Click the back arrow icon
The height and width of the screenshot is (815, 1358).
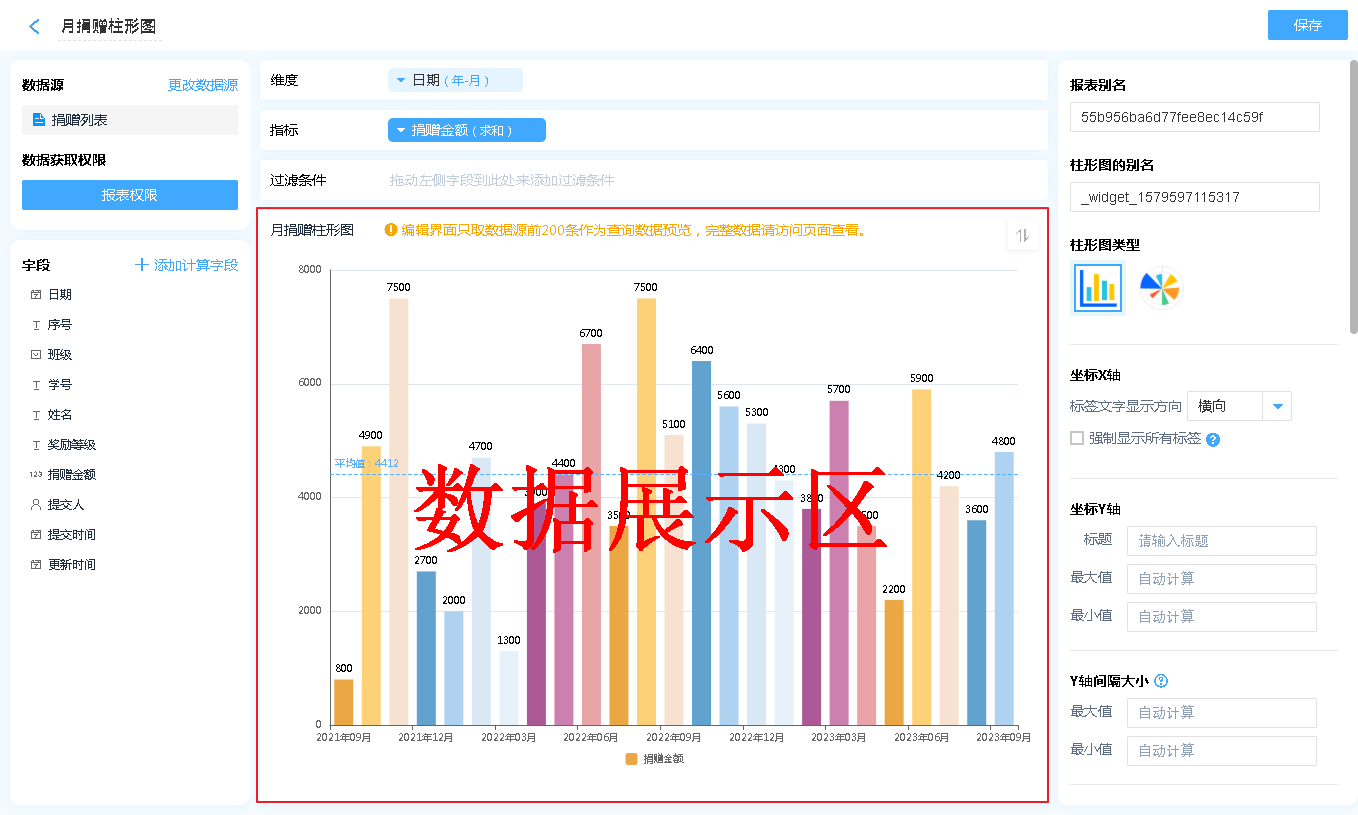click(x=35, y=27)
